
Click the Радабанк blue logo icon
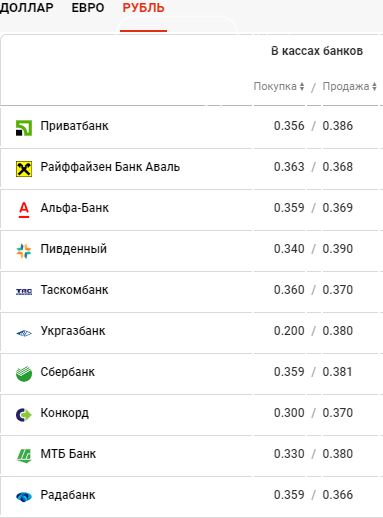[x=24, y=497]
